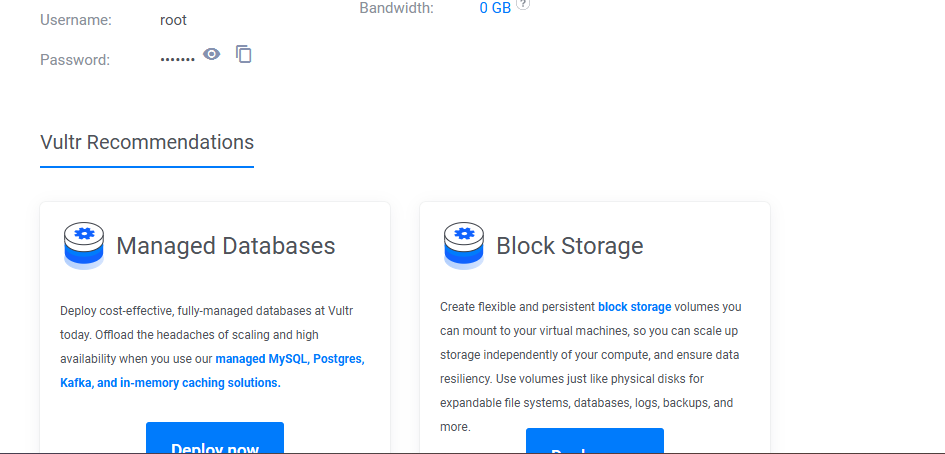Click the Bandwidth label
945x454 pixels.
tap(397, 8)
